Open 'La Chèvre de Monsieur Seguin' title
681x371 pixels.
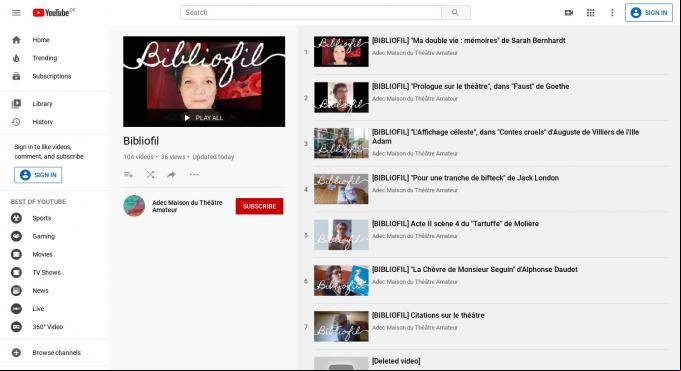pos(475,269)
